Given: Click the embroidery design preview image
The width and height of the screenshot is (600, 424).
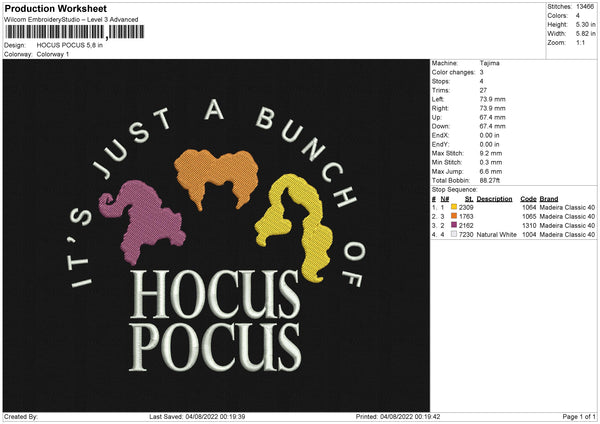Looking at the screenshot, I should (x=216, y=236).
